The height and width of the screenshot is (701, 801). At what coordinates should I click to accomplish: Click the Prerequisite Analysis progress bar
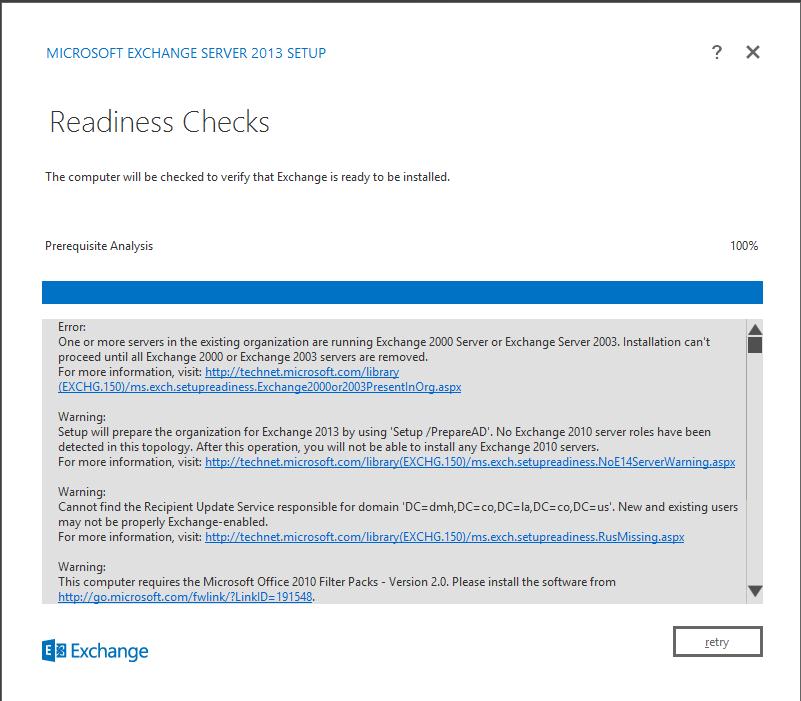[x=402, y=292]
